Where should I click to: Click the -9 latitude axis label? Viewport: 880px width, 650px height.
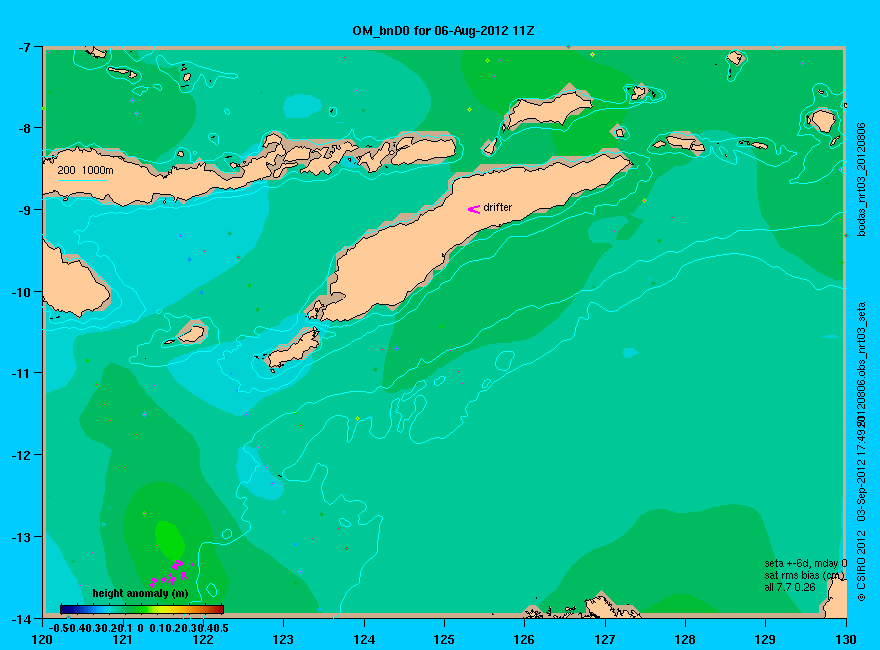[24, 210]
